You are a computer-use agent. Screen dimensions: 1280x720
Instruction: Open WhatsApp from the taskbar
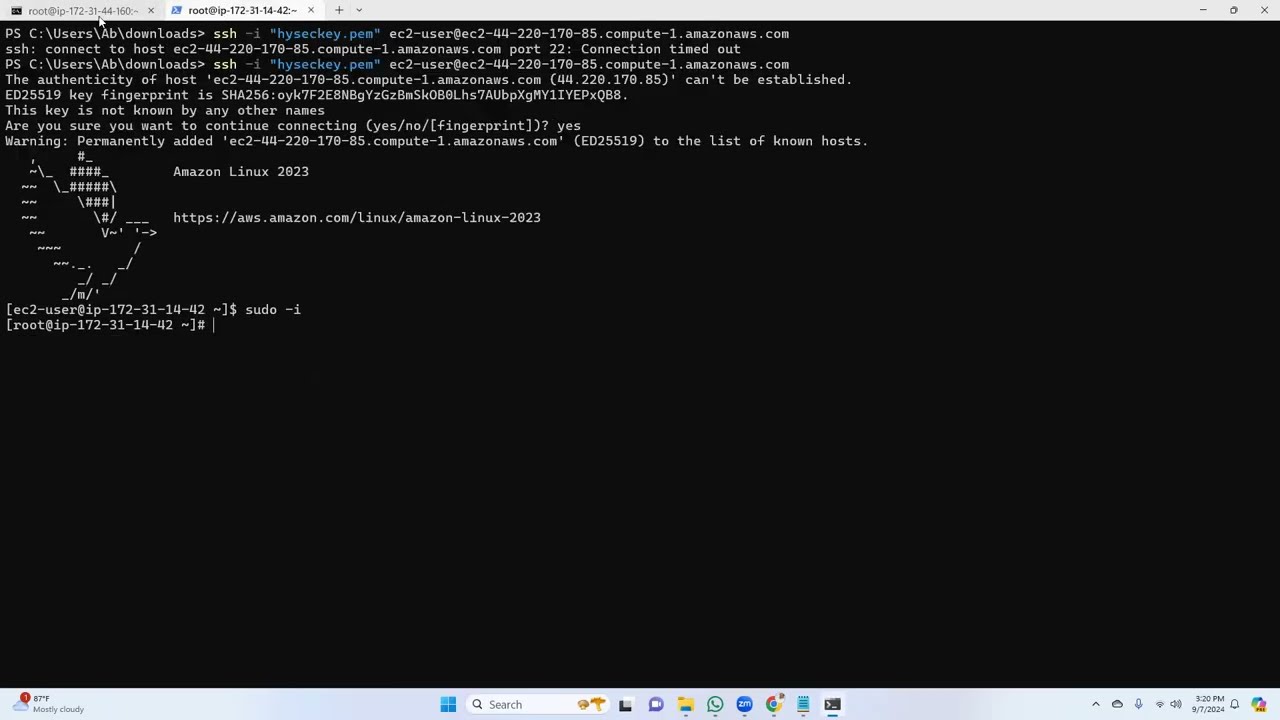pos(714,705)
